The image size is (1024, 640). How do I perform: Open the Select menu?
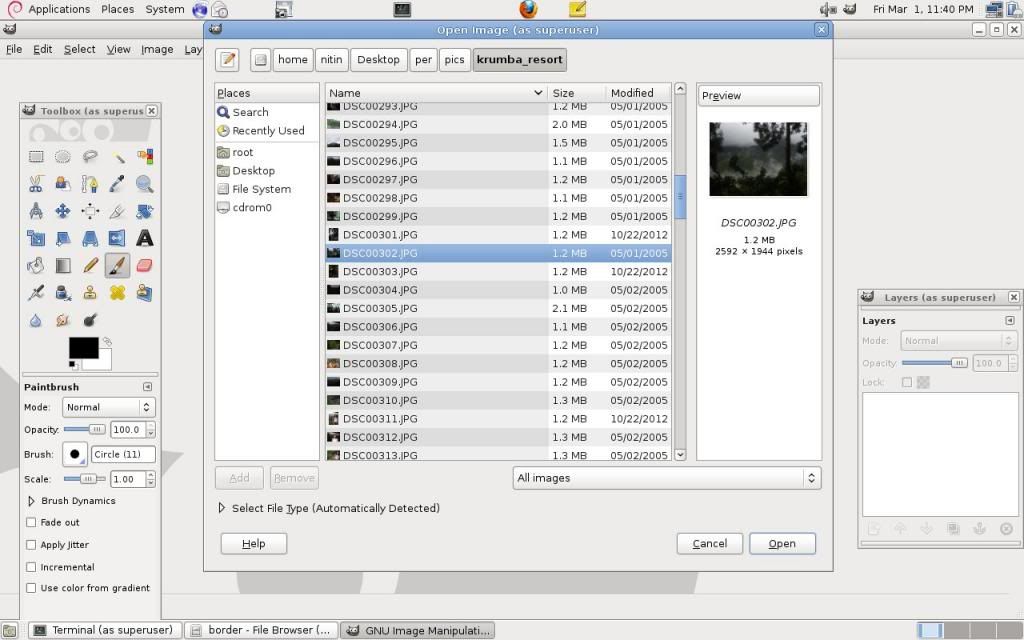tap(80, 49)
